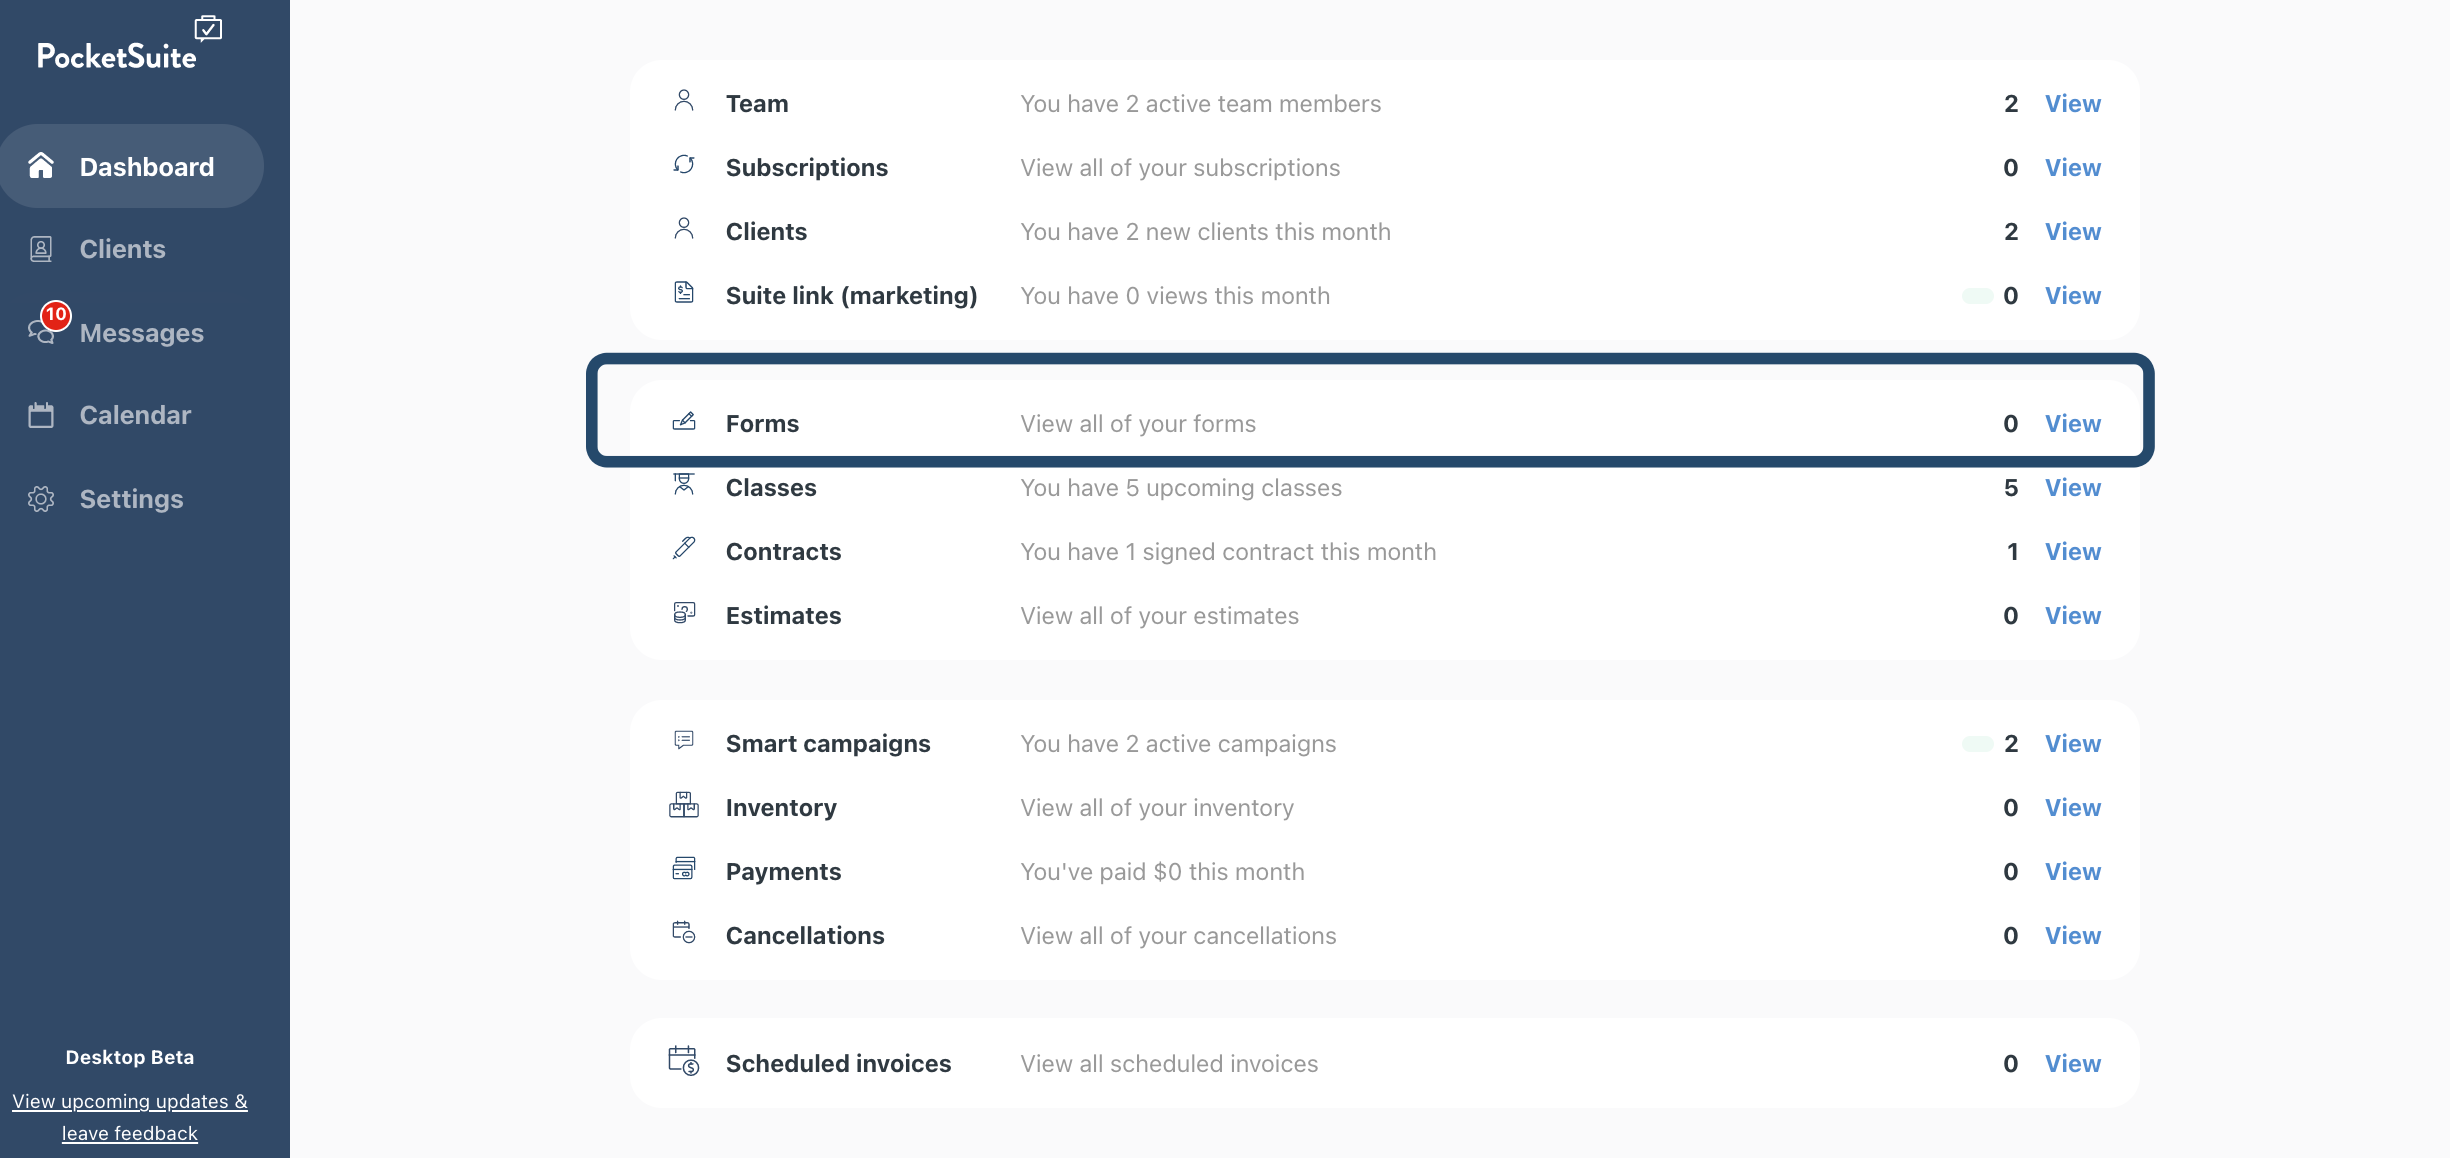2450x1158 pixels.
Task: Click the Cancellations icon
Action: pos(684,933)
